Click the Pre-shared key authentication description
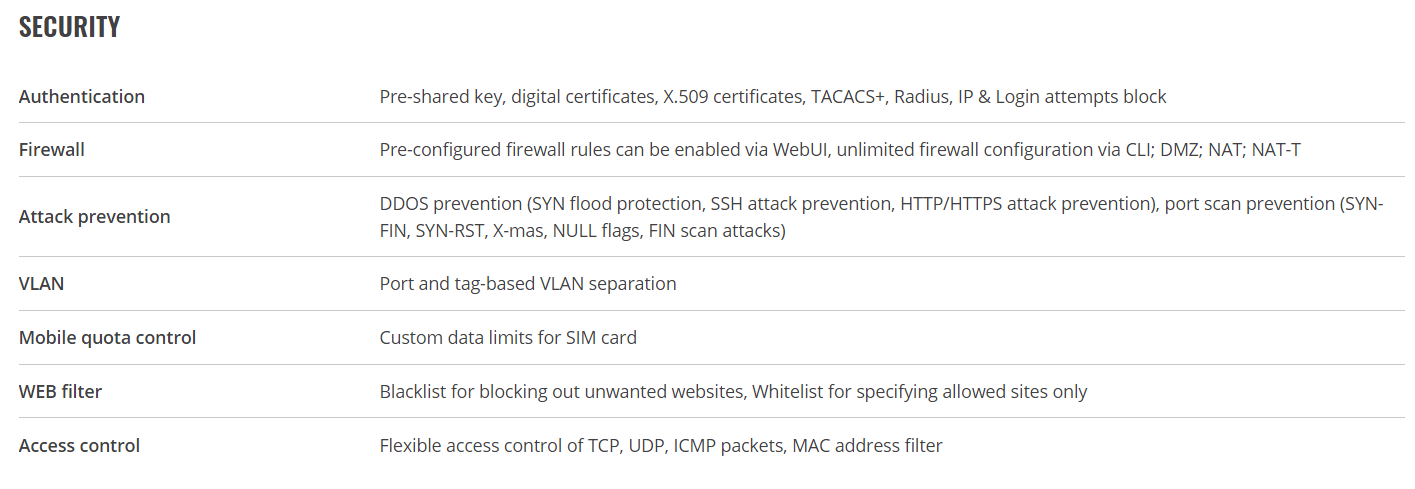The width and height of the screenshot is (1415, 489). tap(773, 96)
